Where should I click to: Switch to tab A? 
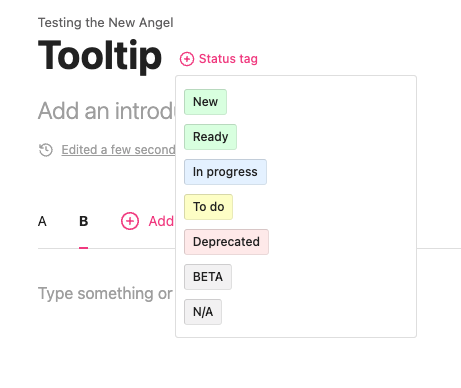point(42,221)
